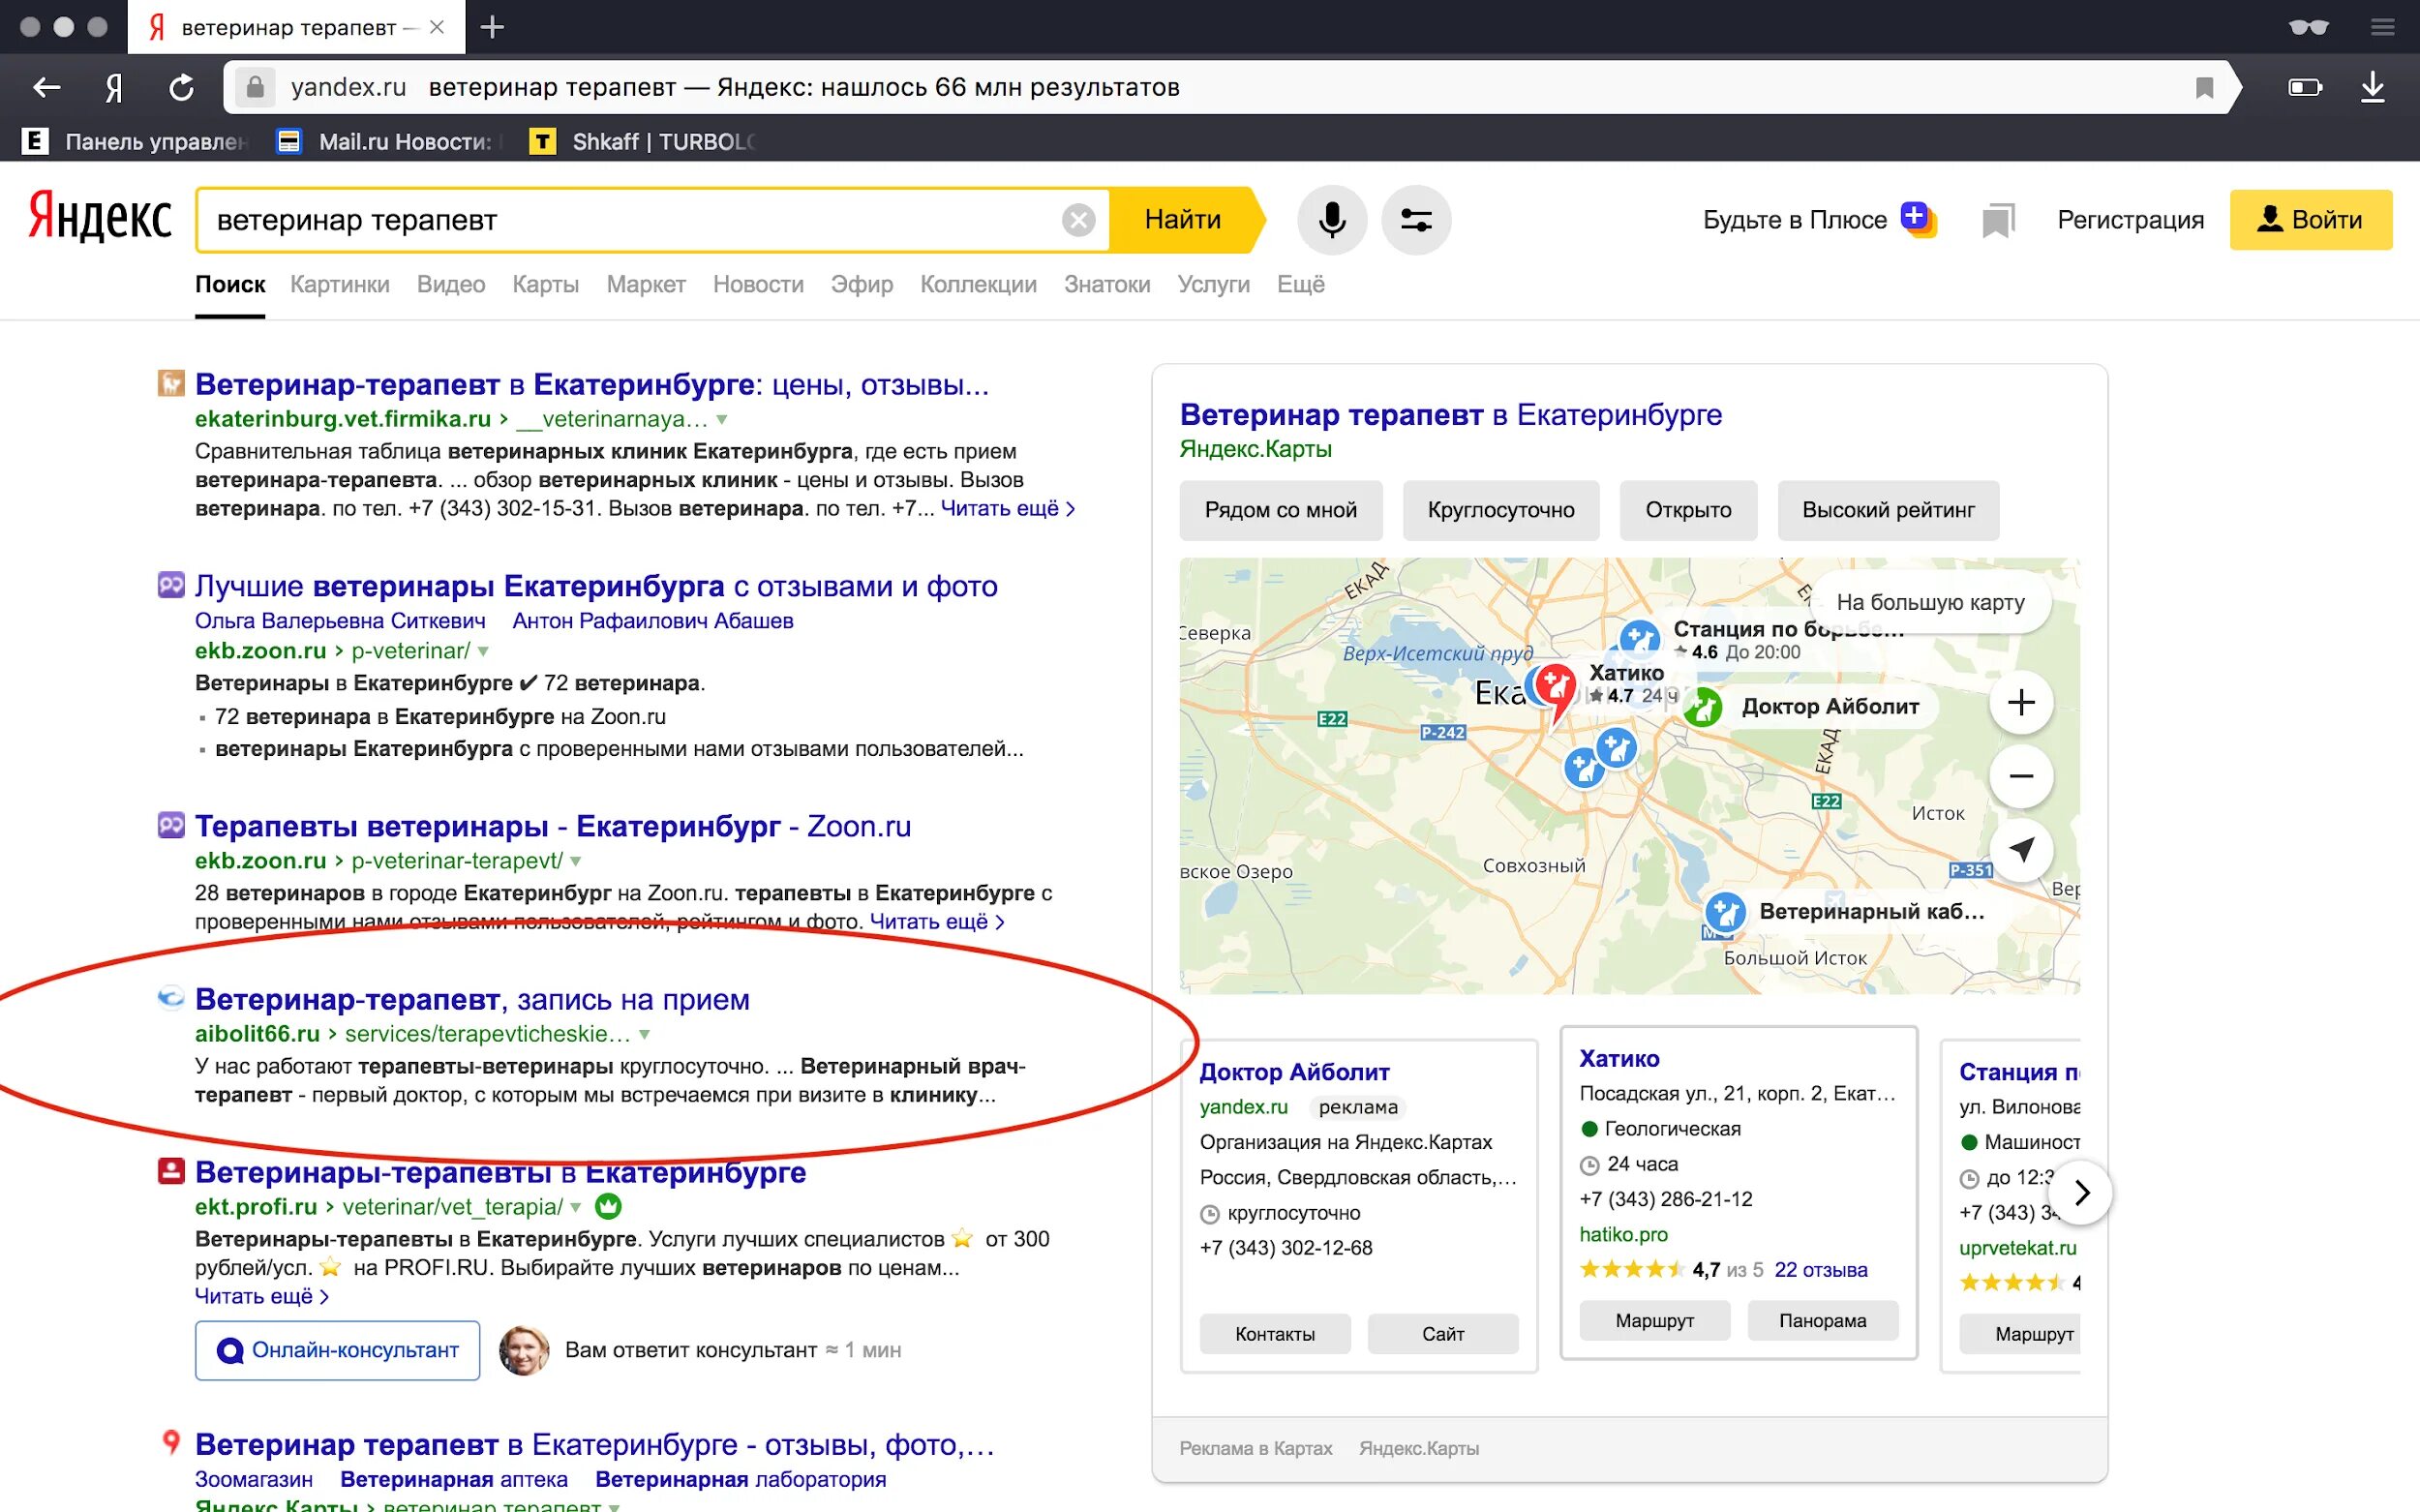Image resolution: width=2420 pixels, height=1512 pixels.
Task: Toggle the Круглосуточно map filter
Action: 1500,510
